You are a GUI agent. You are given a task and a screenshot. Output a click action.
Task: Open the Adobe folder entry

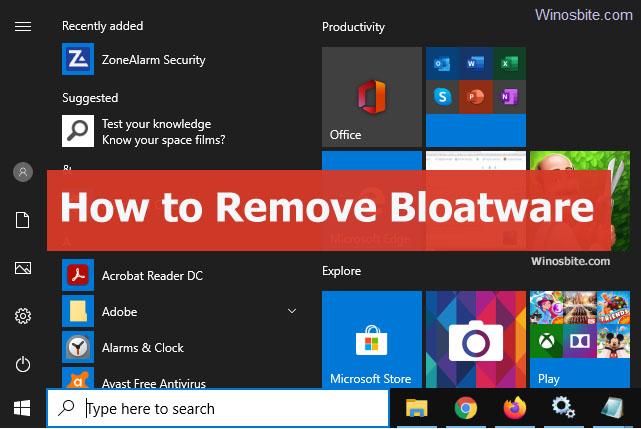point(120,311)
